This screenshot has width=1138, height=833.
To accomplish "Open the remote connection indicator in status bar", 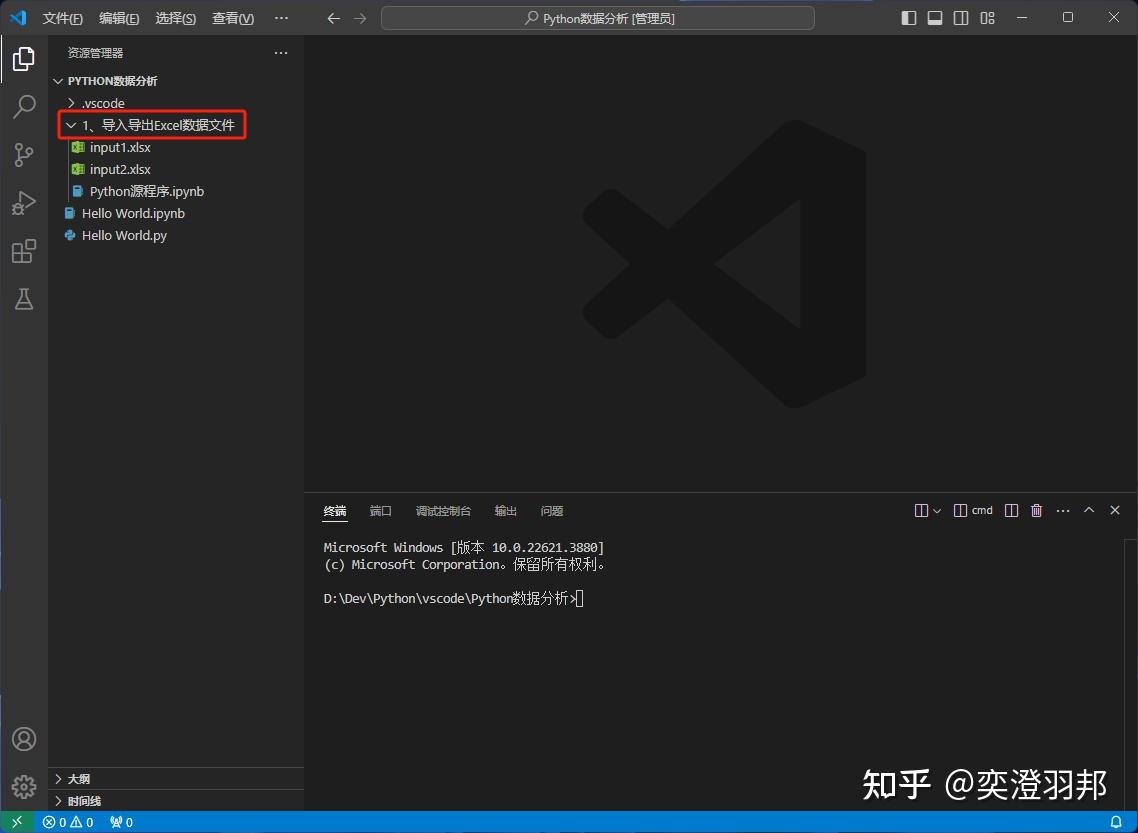I will click(16, 821).
